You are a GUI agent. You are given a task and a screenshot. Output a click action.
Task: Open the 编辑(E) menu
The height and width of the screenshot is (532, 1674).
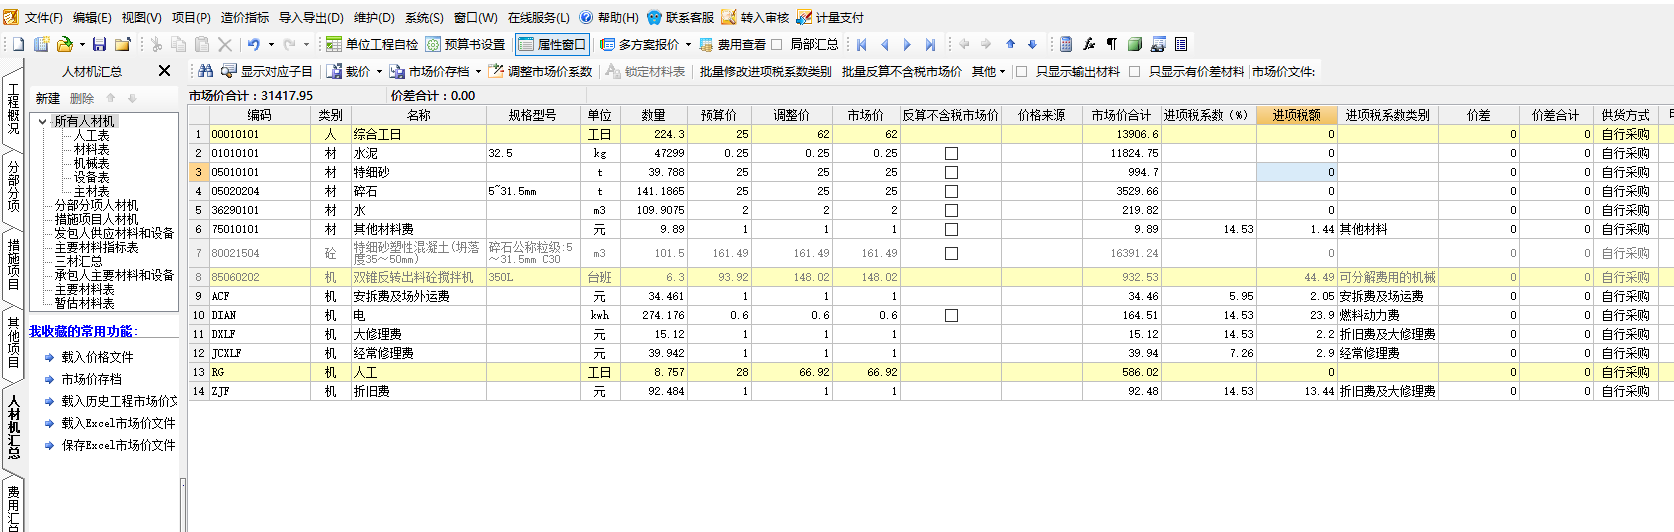pyautogui.click(x=92, y=17)
